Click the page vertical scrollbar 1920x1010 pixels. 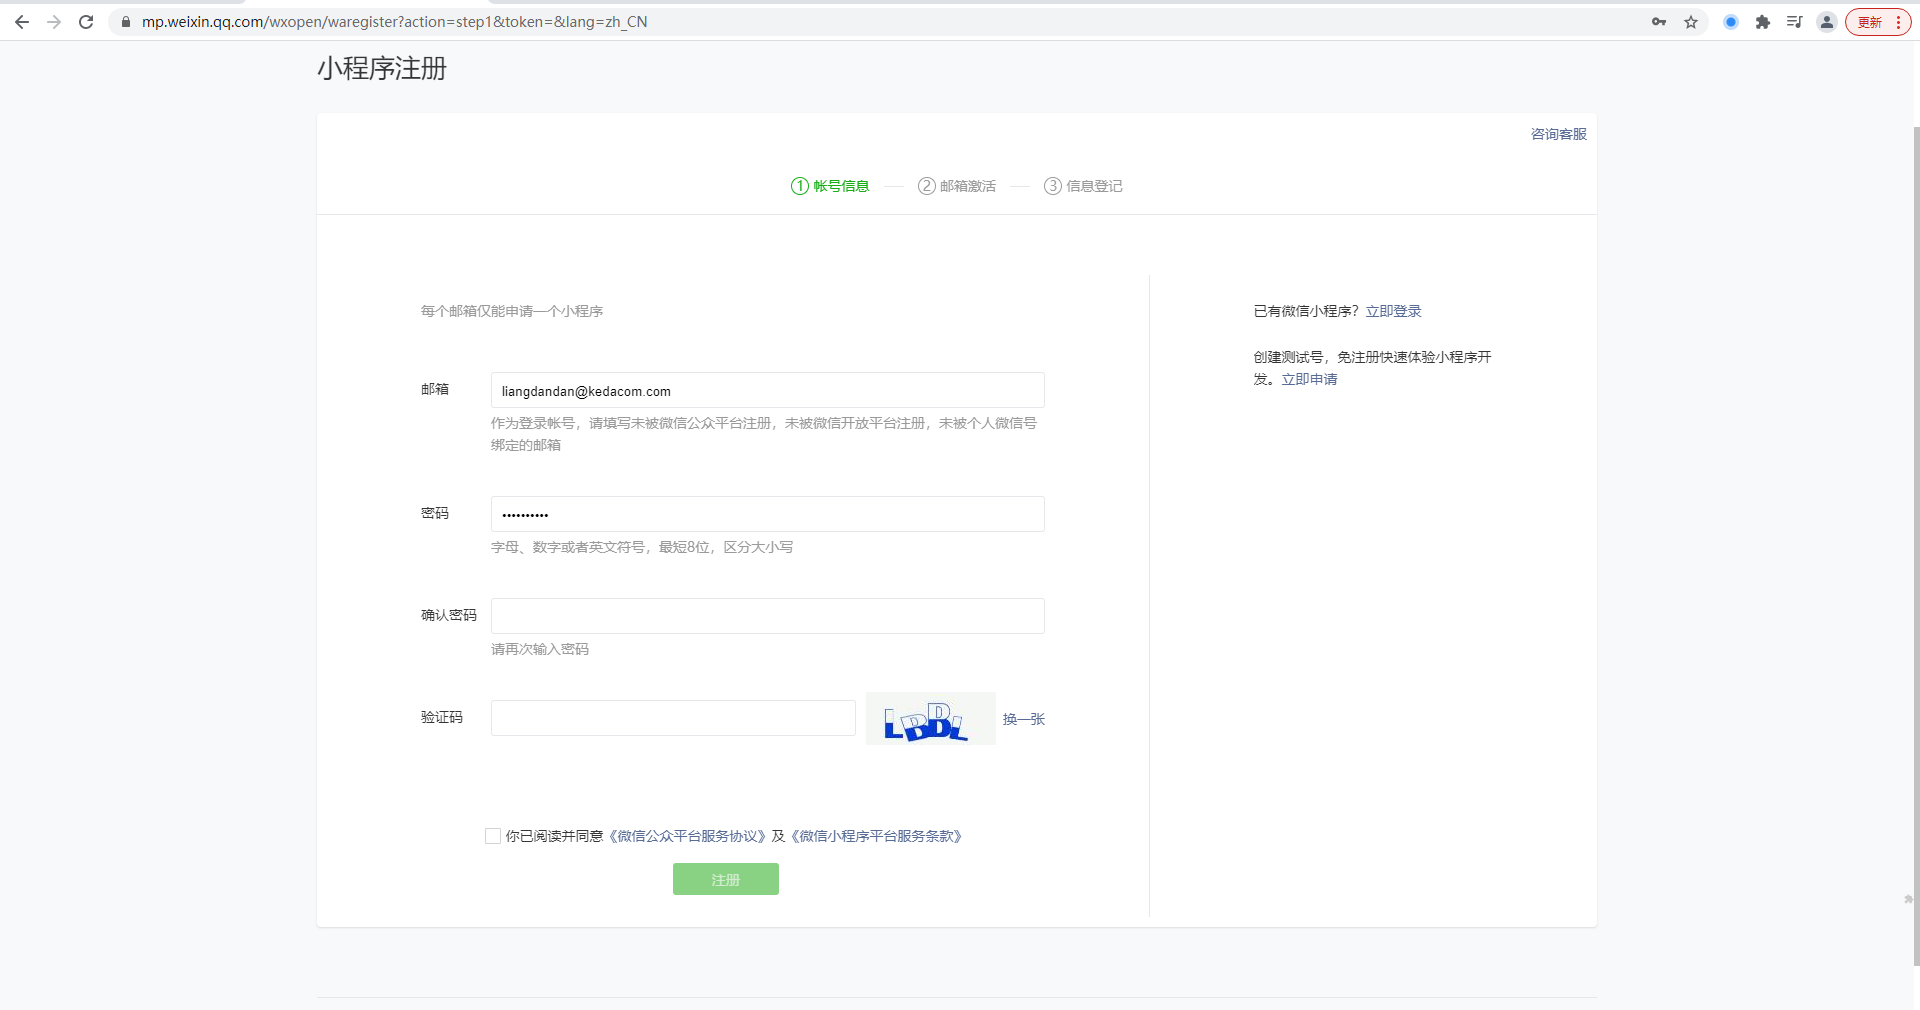[1916, 545]
